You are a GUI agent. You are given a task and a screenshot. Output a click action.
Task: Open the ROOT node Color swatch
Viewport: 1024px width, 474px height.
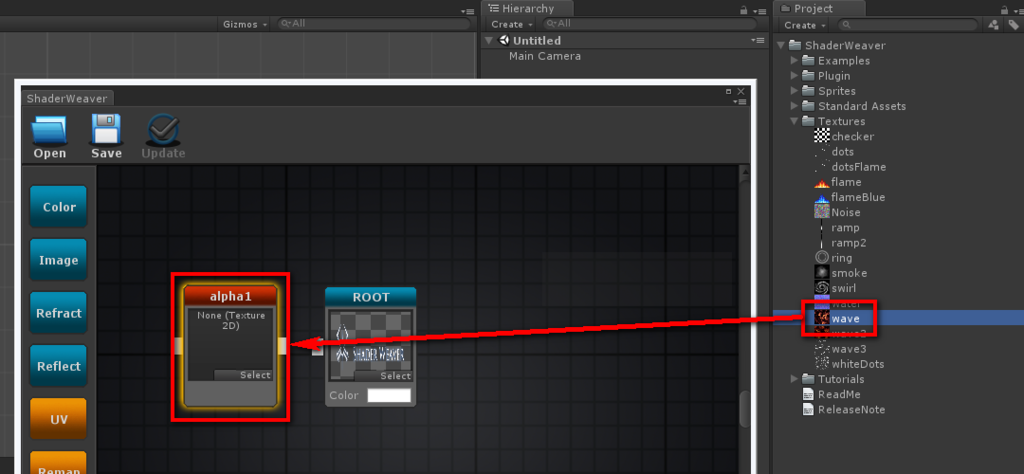pos(389,396)
